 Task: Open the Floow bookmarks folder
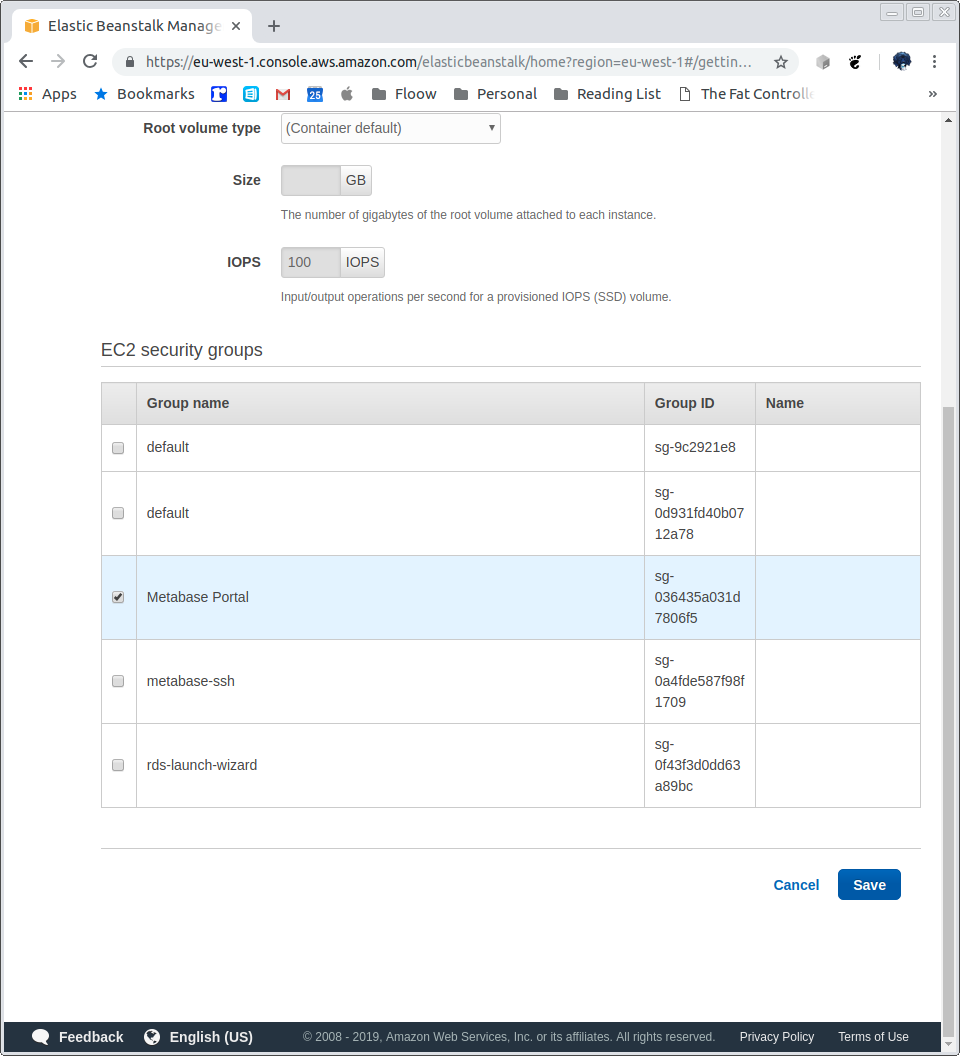pos(404,94)
